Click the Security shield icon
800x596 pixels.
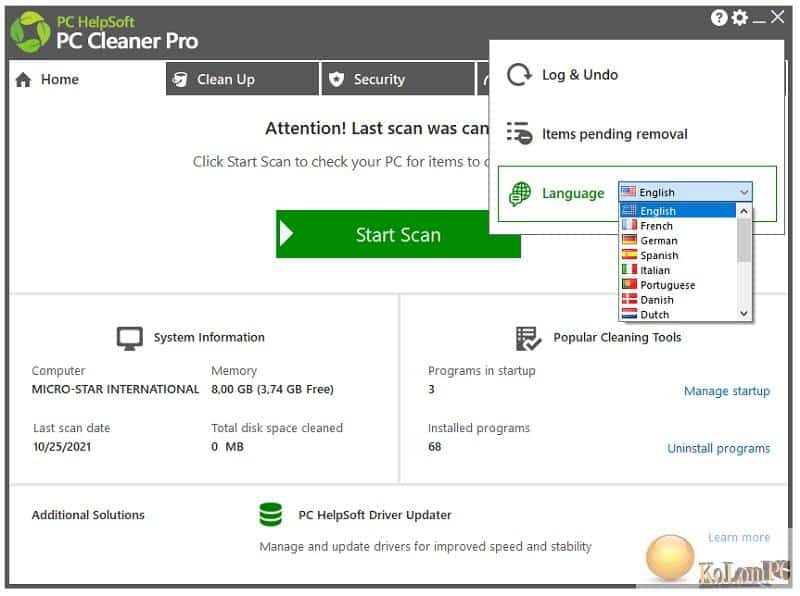(336, 80)
